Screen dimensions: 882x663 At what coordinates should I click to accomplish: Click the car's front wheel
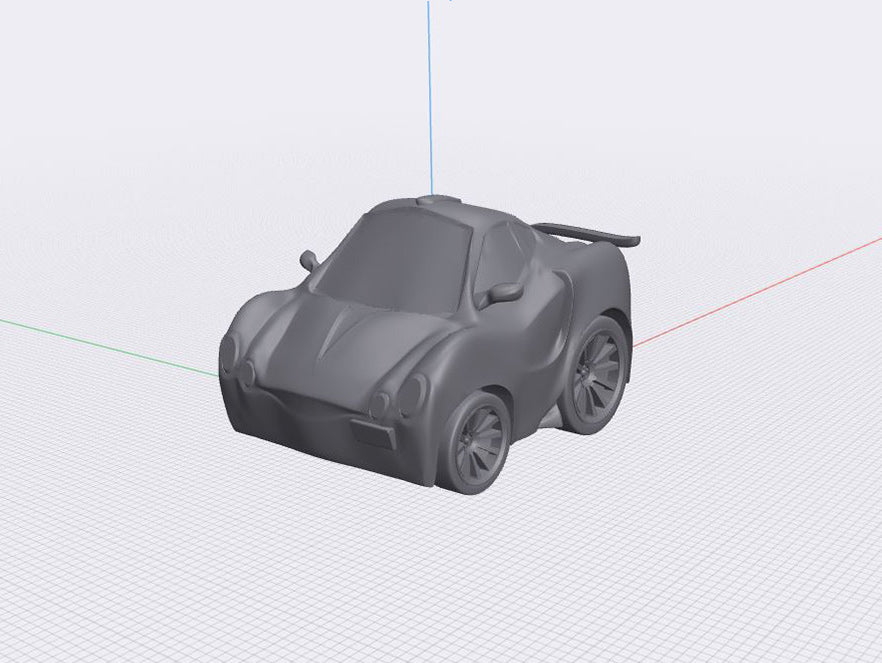click(x=476, y=442)
